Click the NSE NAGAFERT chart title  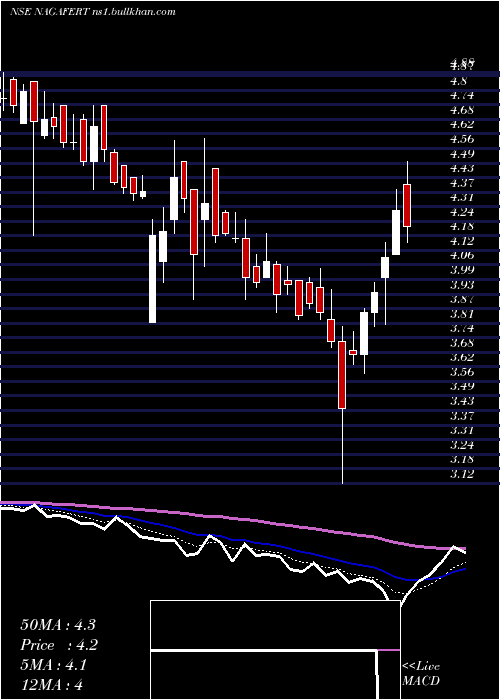click(93, 12)
